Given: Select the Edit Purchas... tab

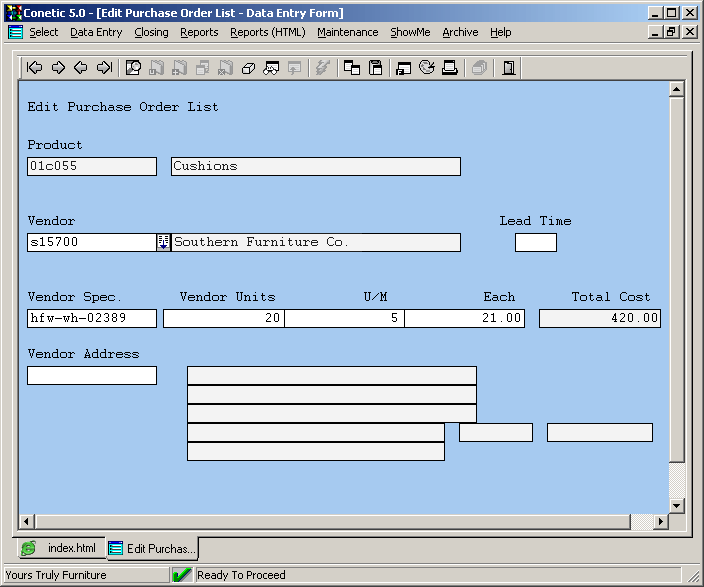Looking at the screenshot, I should point(152,548).
